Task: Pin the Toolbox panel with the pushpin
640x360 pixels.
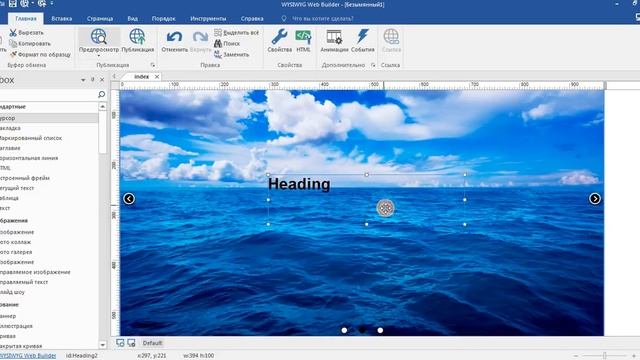Action: pos(93,80)
